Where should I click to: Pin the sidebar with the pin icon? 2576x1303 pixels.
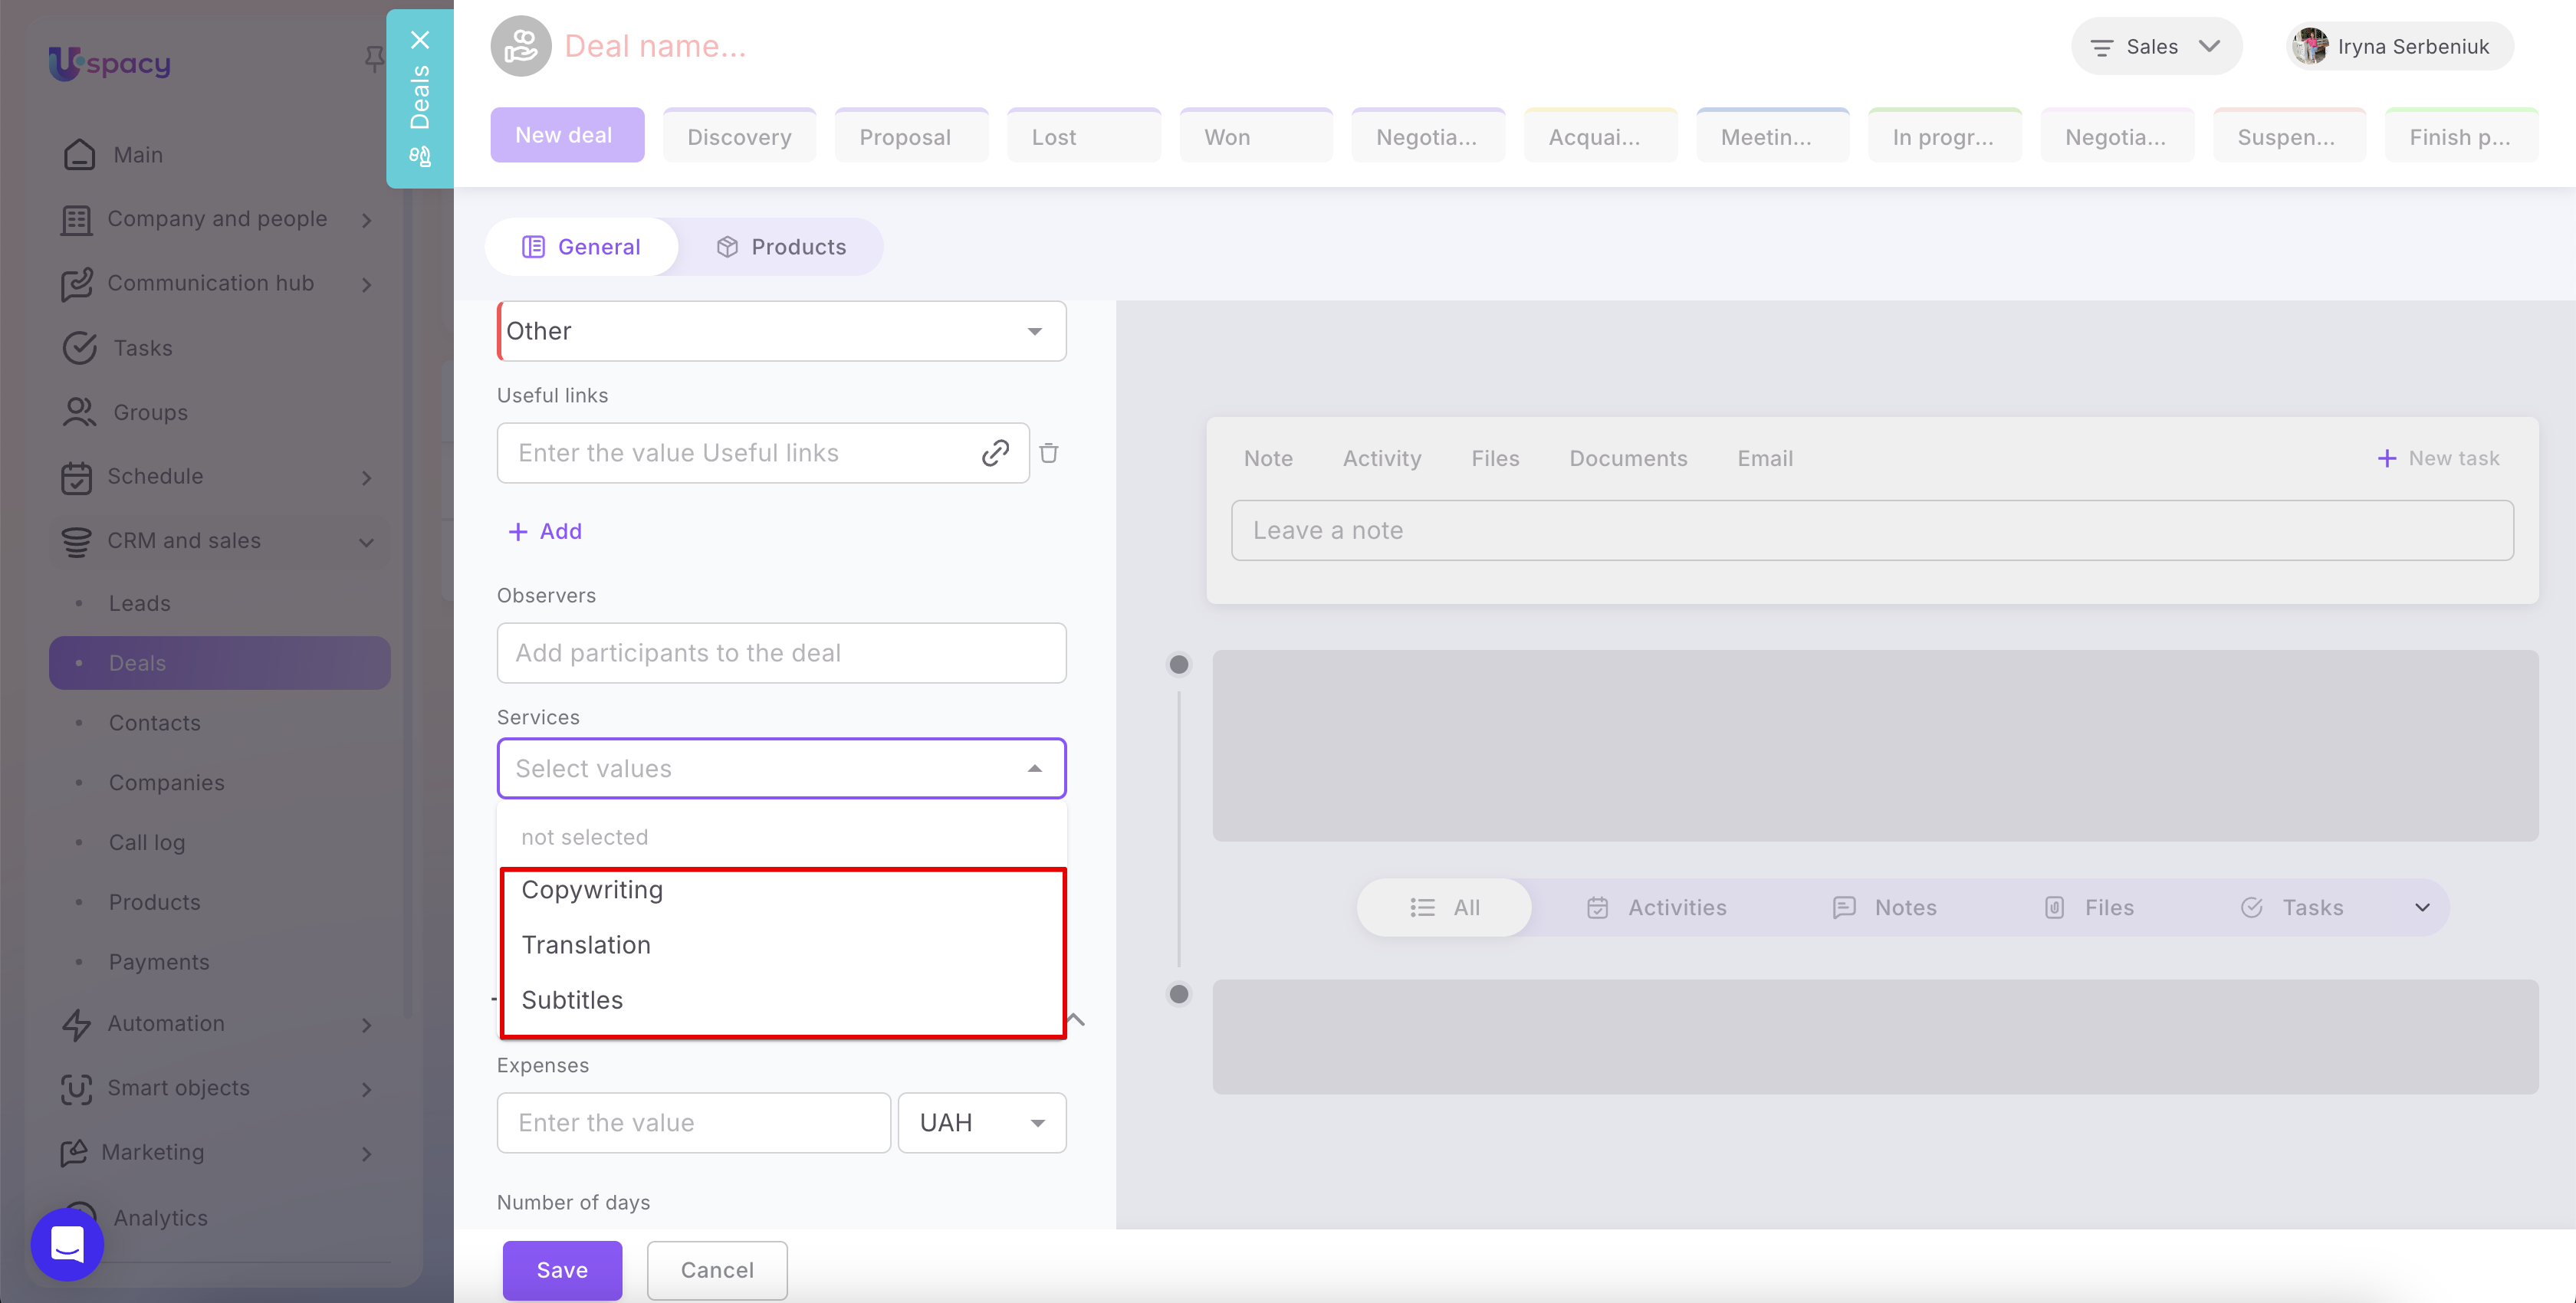pyautogui.click(x=373, y=59)
